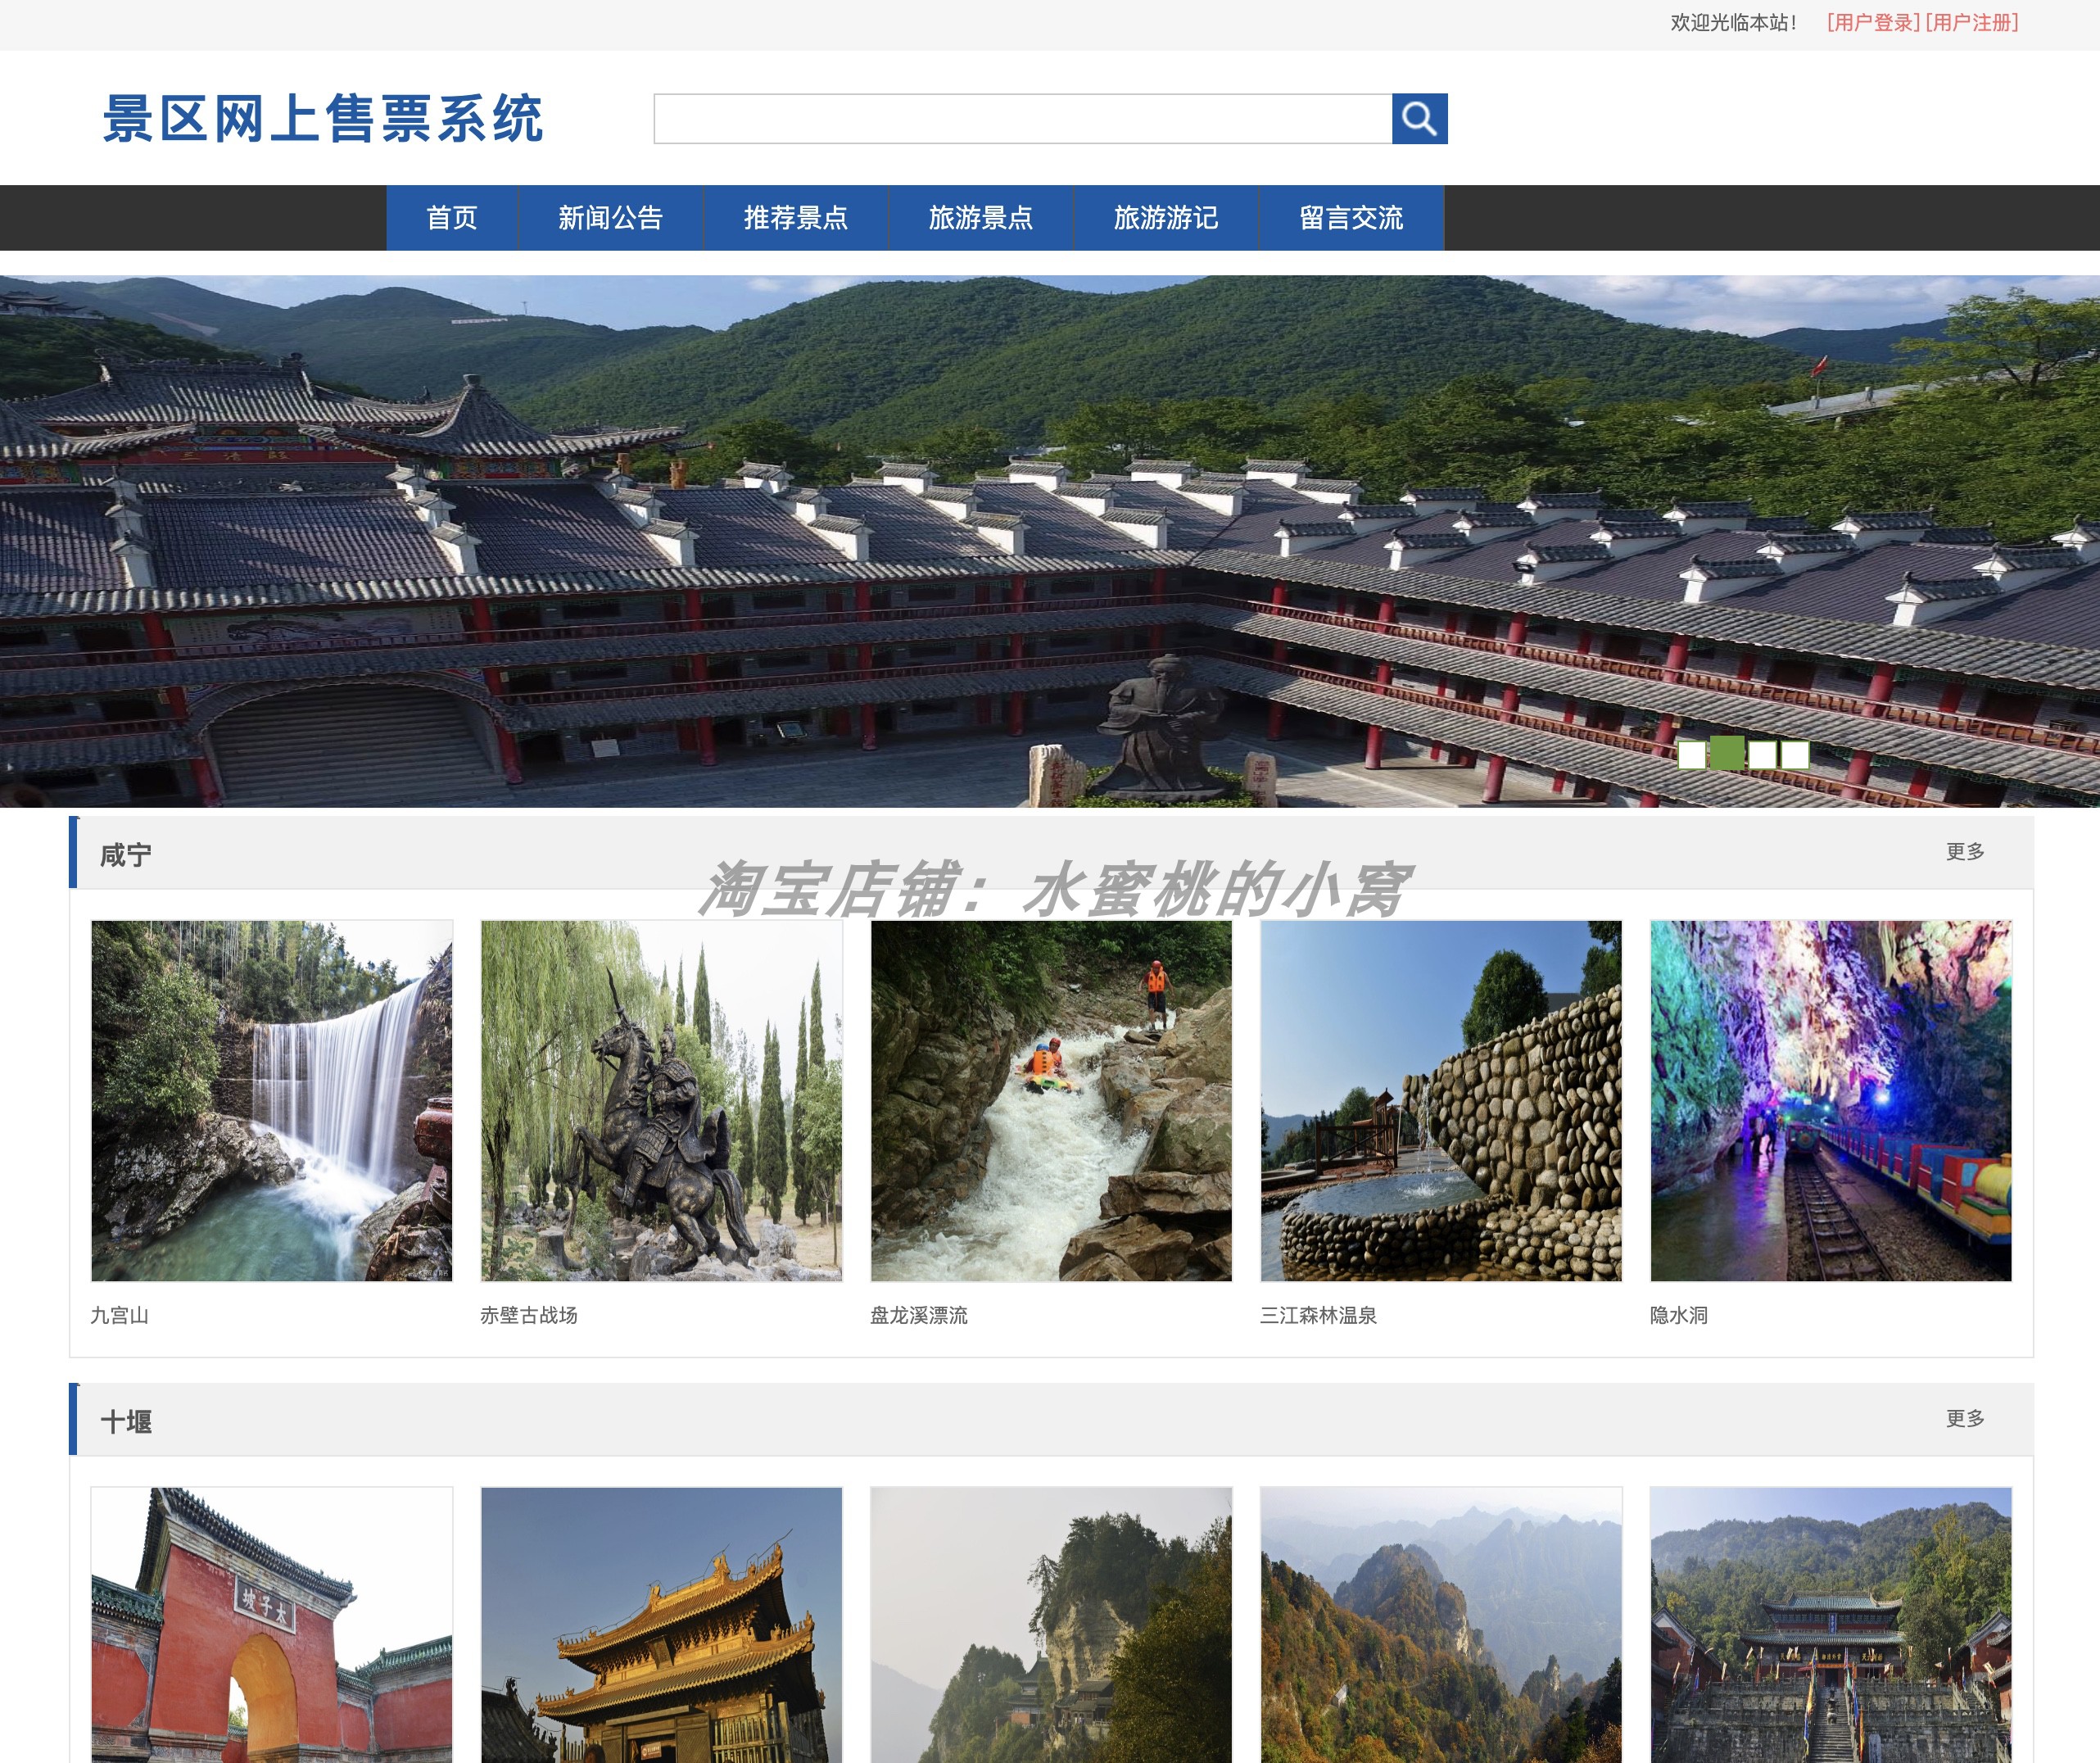Select the green active carousel indicator
The width and height of the screenshot is (2100, 1763).
tap(1727, 753)
